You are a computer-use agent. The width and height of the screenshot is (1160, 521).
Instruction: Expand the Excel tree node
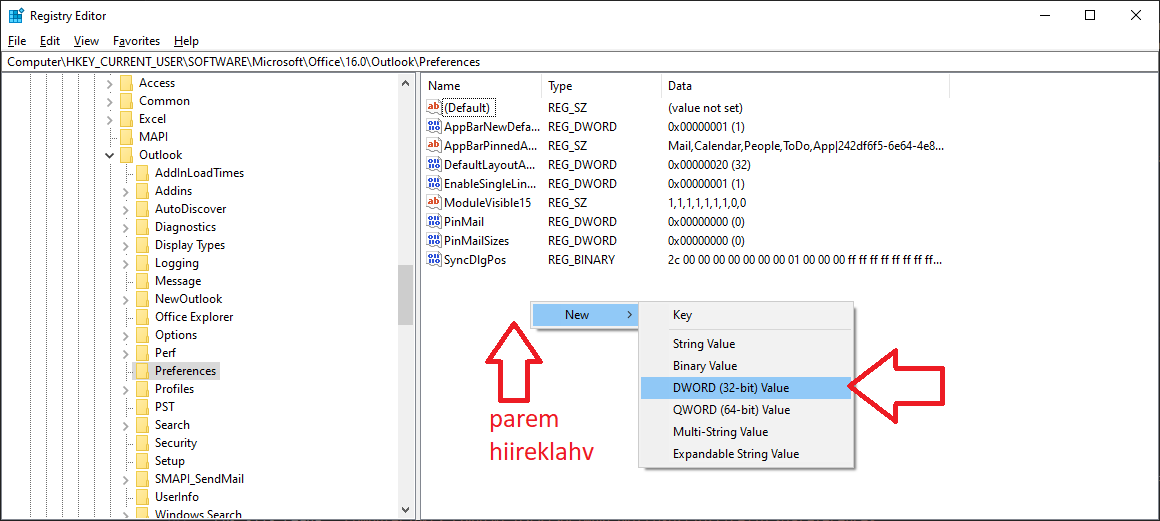109,118
